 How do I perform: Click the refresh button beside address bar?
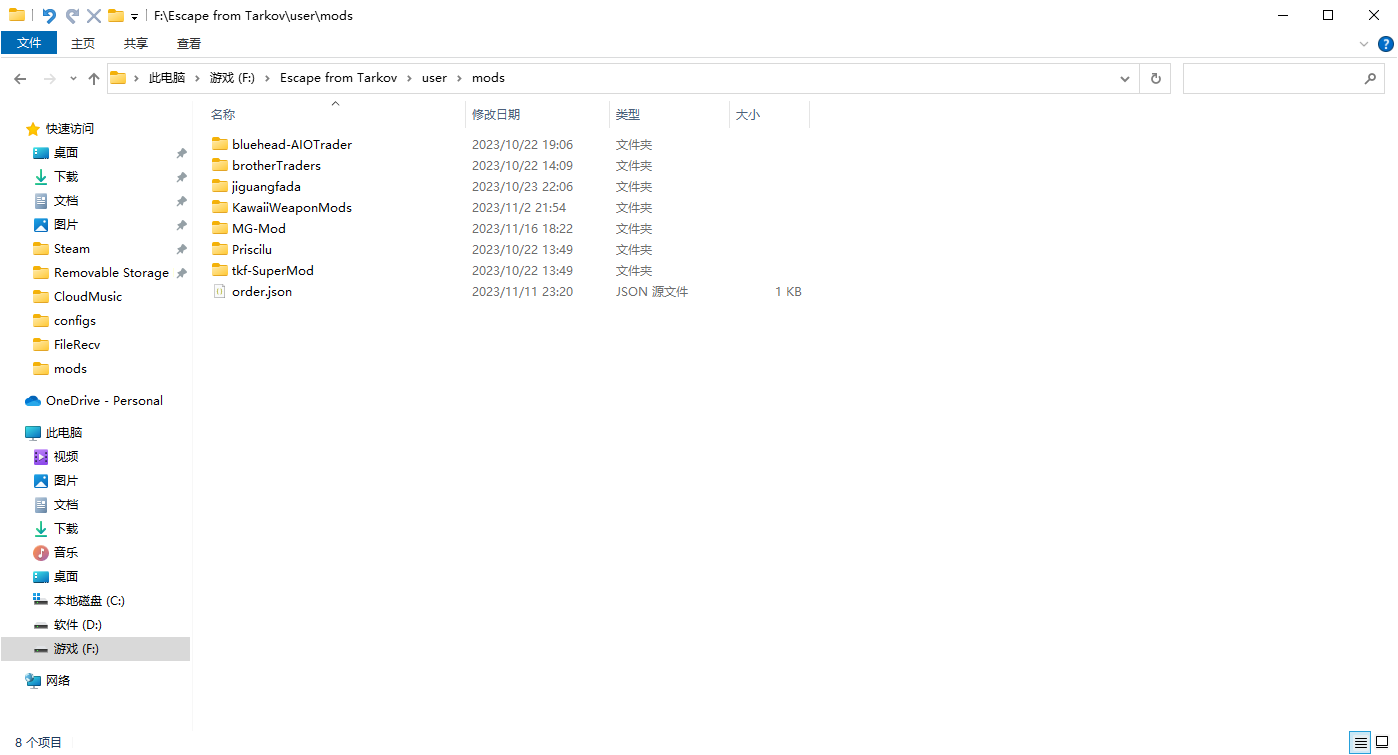1156,78
